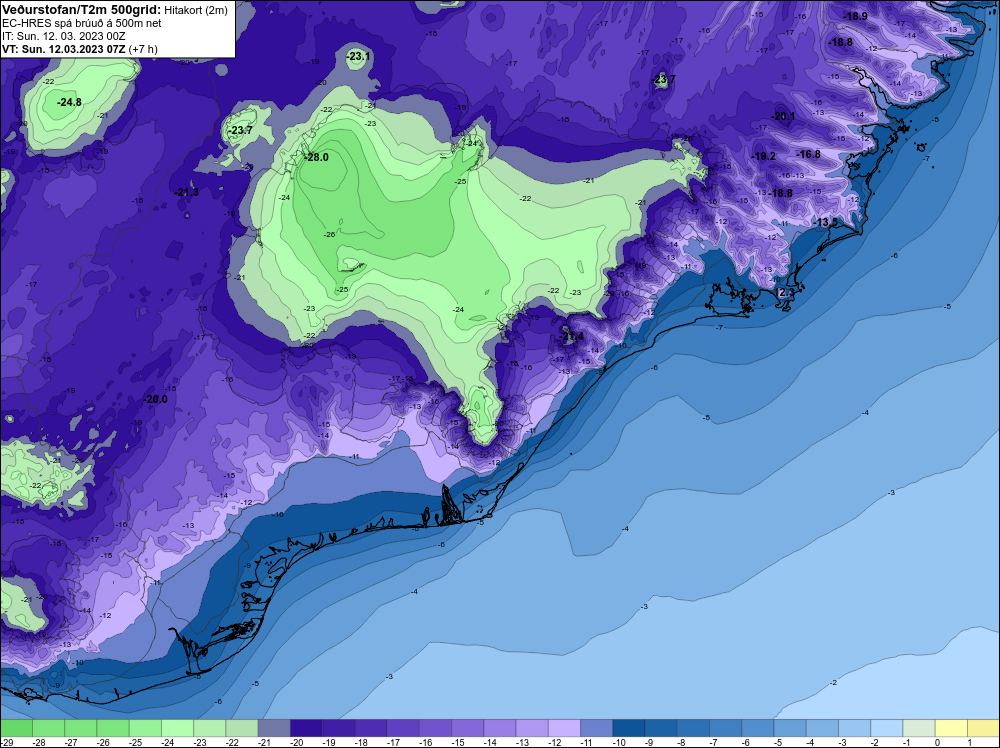Pick the legend swatch between -25 and -24
The height and width of the screenshot is (748, 1000).
point(145,728)
